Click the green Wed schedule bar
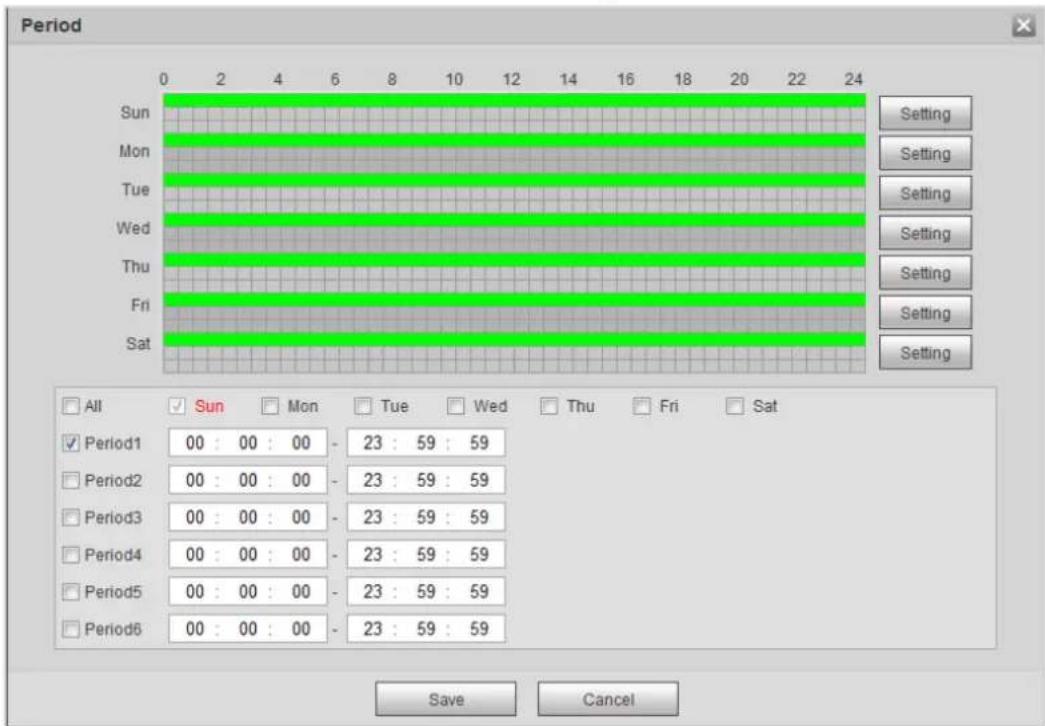The image size is (1045, 726). (515, 220)
